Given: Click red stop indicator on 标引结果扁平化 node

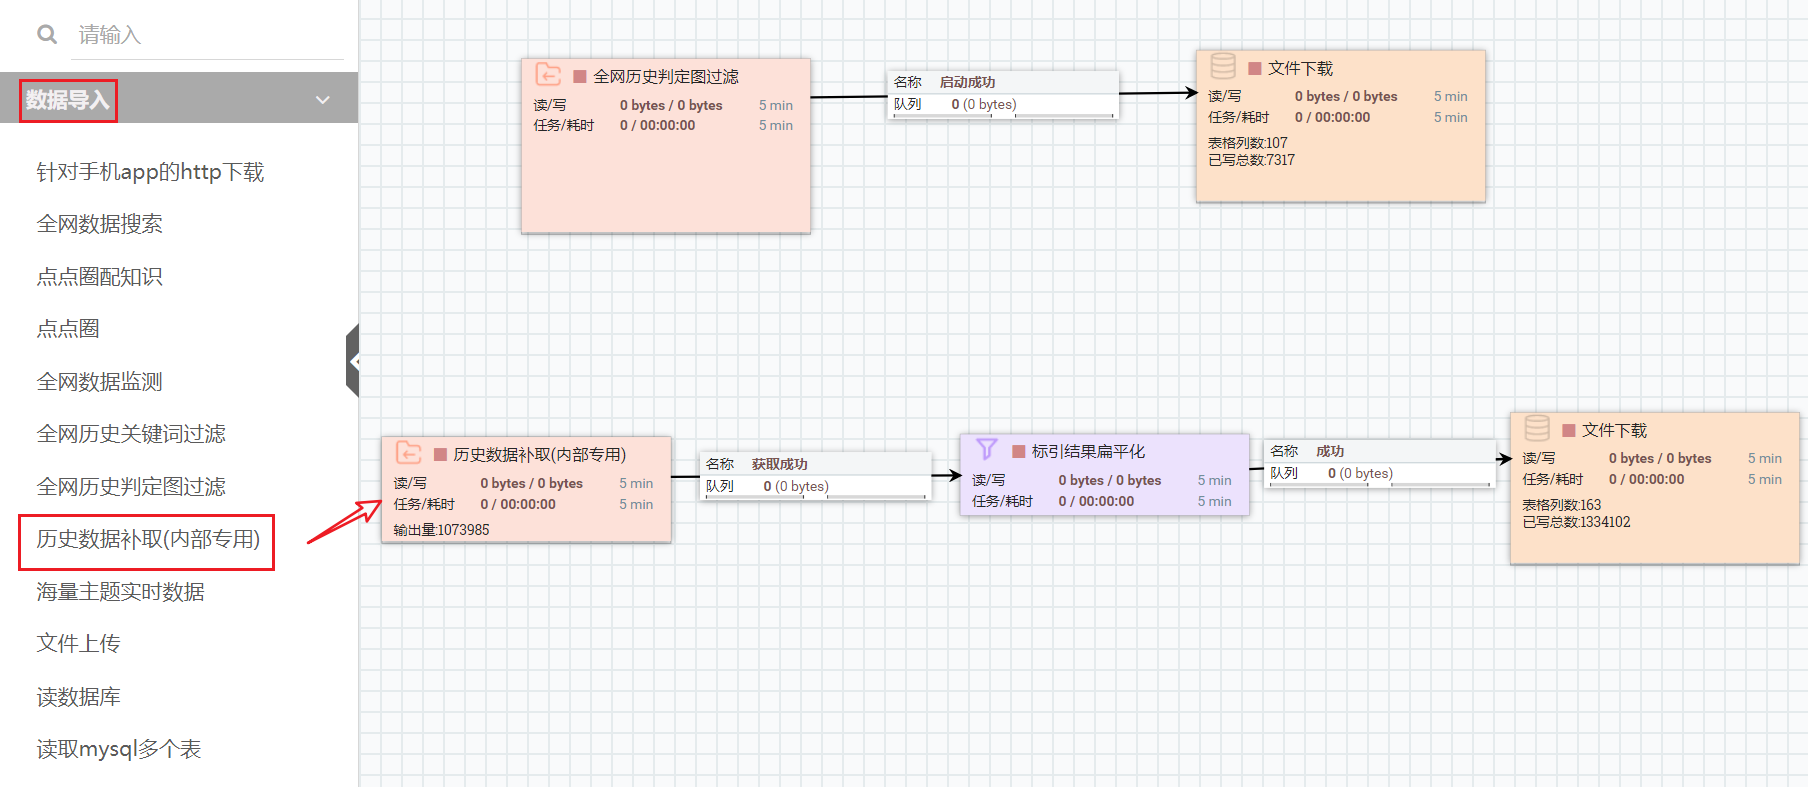Looking at the screenshot, I should [x=1019, y=452].
